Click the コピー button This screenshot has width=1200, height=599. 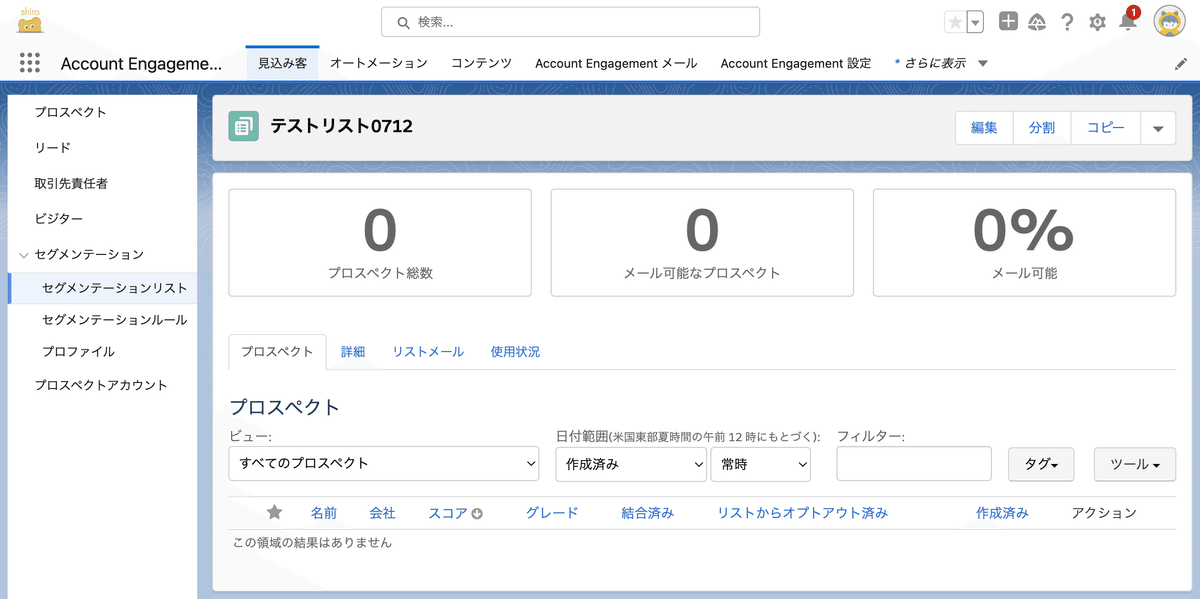click(1106, 128)
